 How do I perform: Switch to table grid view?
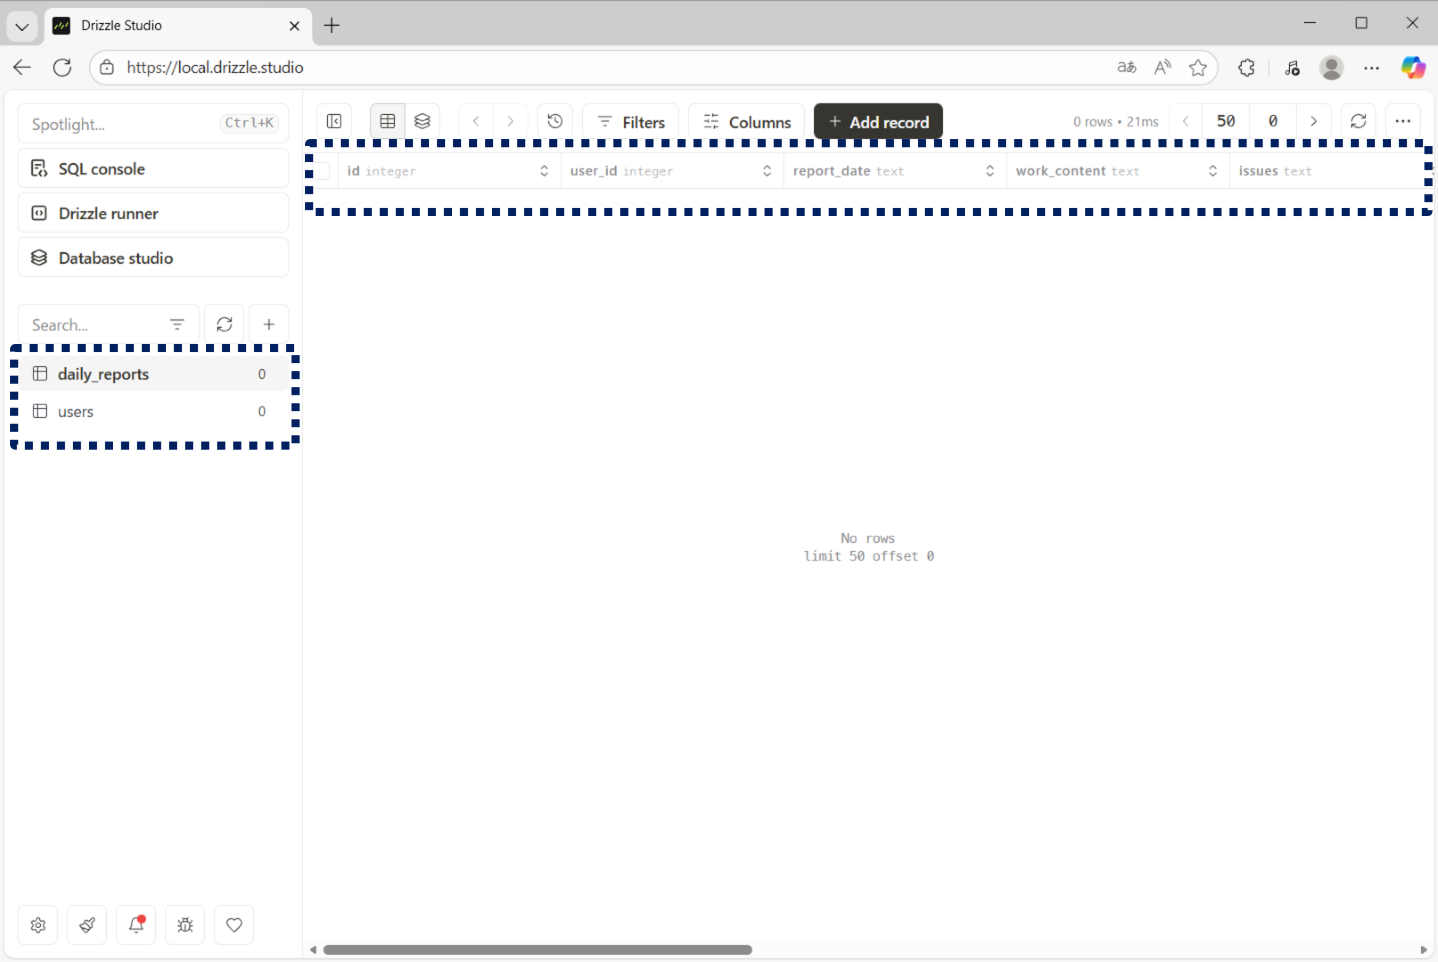(x=388, y=121)
